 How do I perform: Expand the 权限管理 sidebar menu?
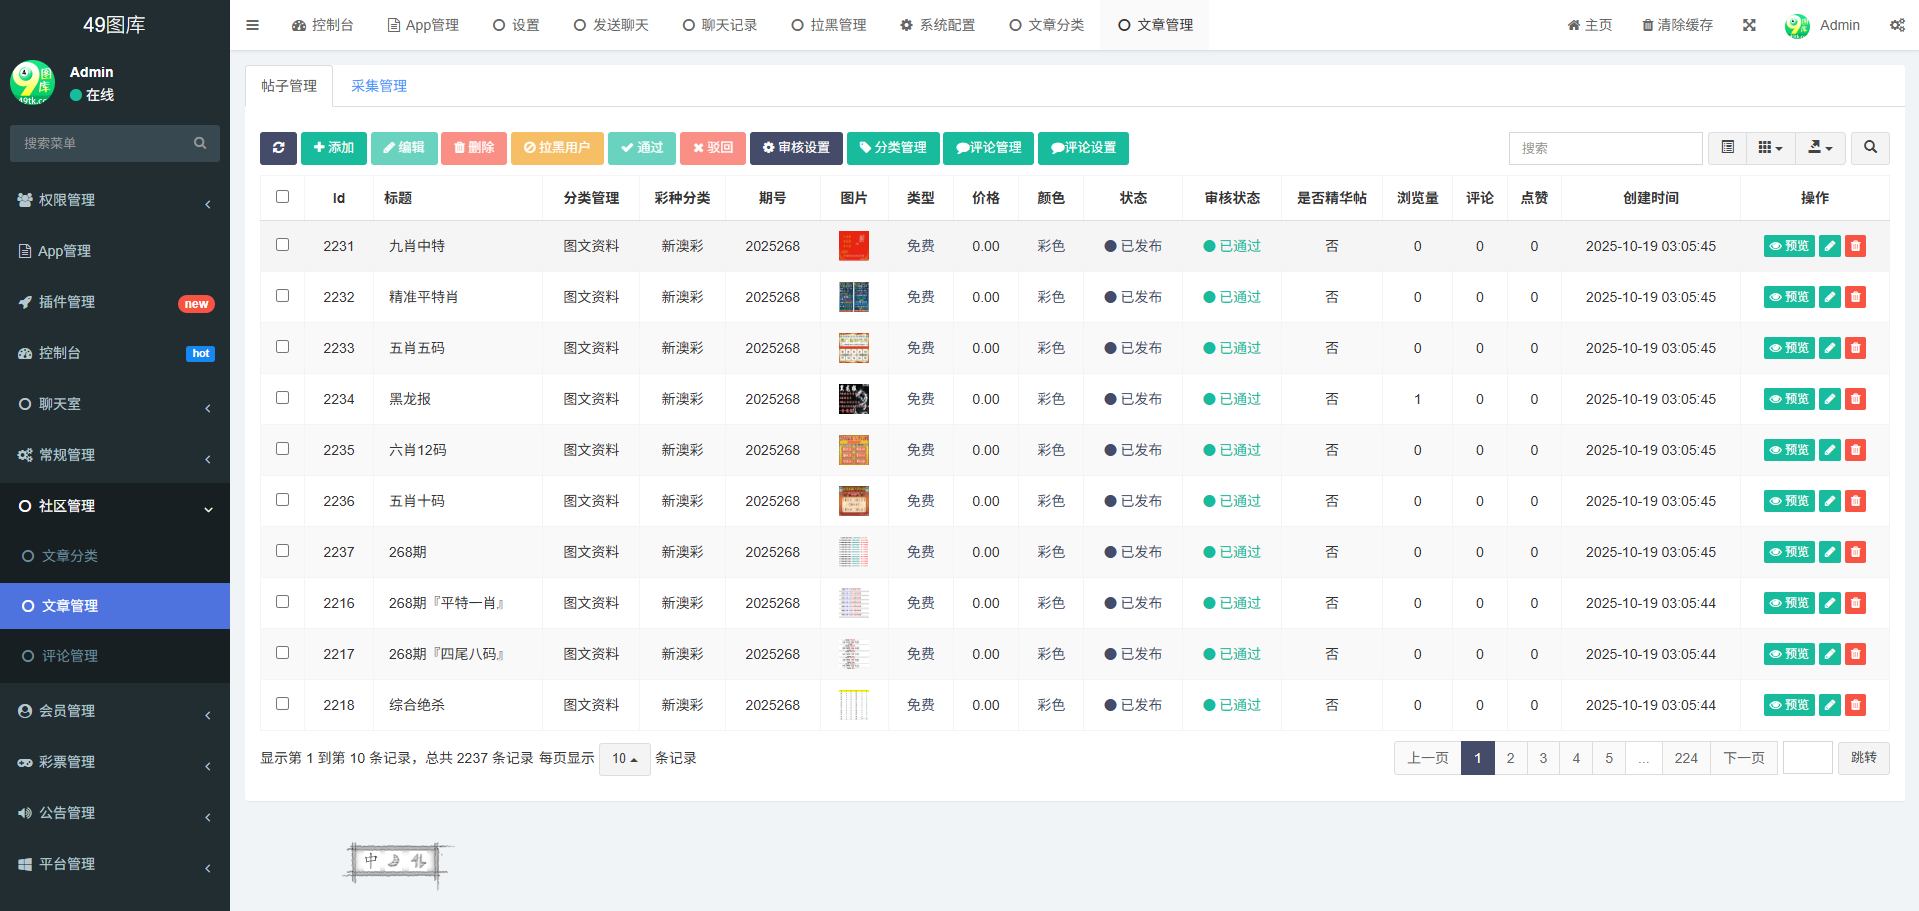pos(115,200)
